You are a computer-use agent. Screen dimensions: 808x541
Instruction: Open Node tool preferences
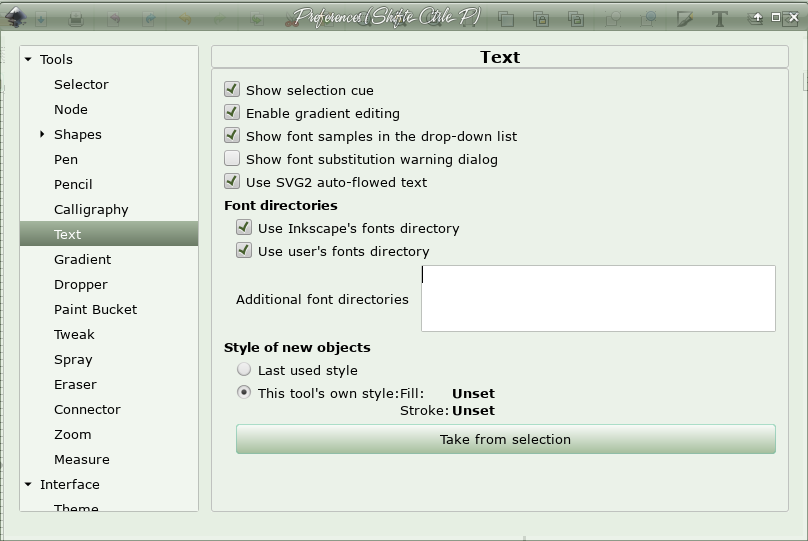(x=71, y=109)
